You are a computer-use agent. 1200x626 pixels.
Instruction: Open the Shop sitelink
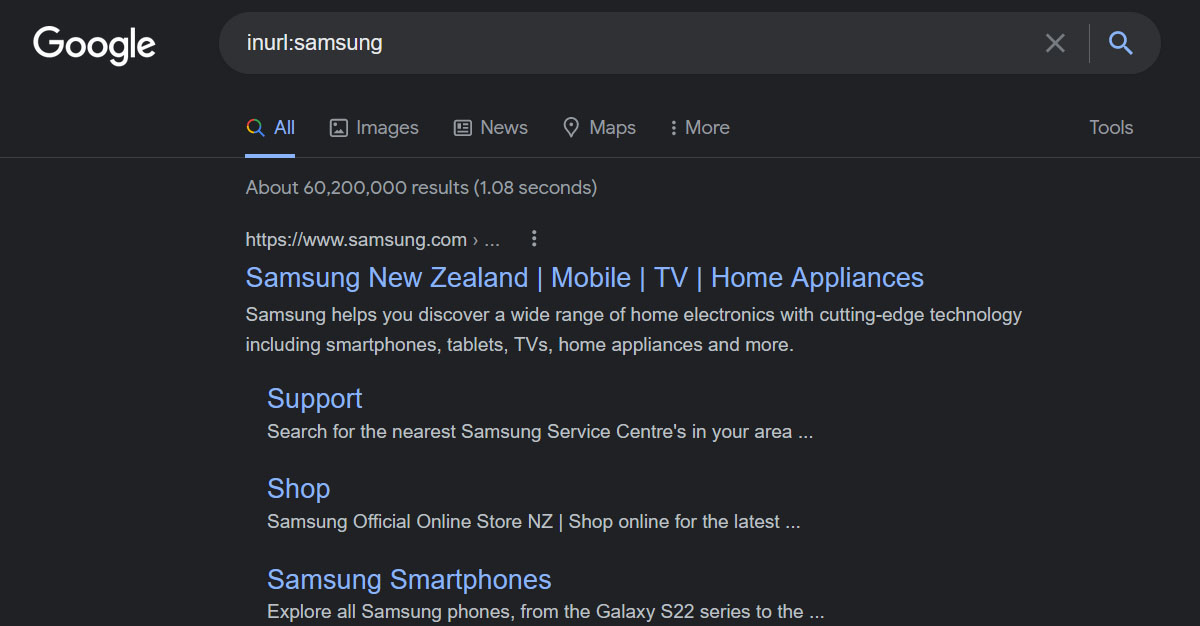pos(298,488)
